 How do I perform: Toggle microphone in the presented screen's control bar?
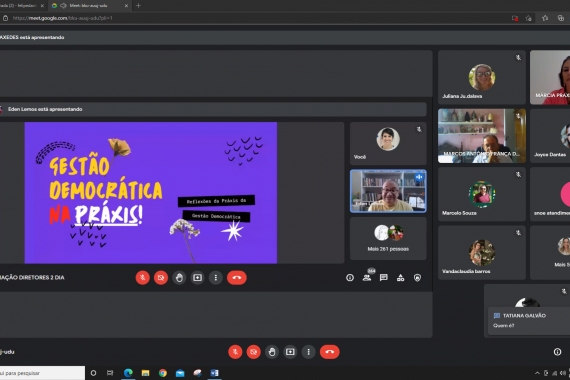pos(142,278)
